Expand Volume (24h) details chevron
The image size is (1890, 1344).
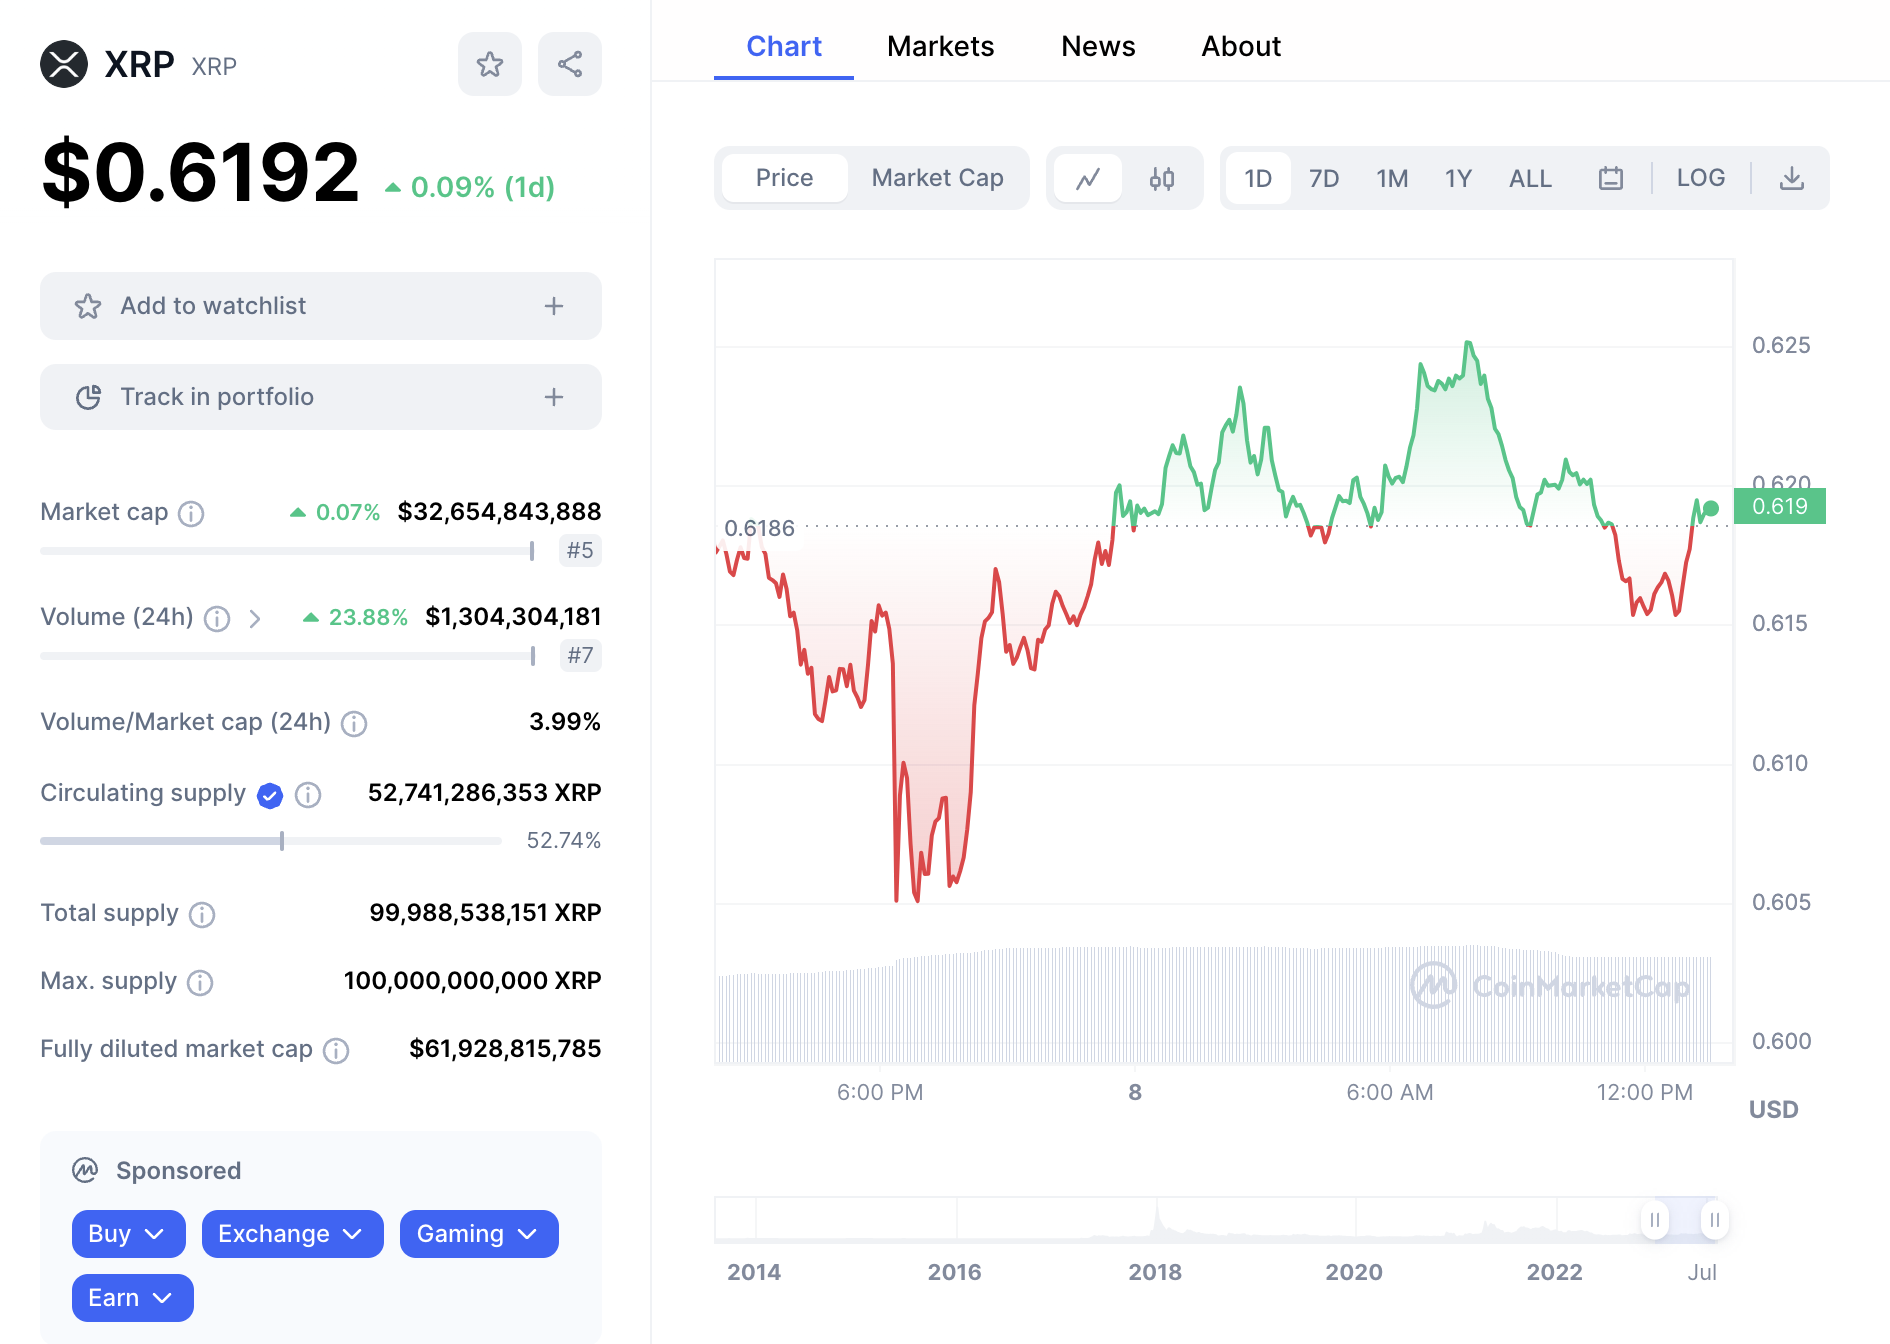tap(255, 619)
